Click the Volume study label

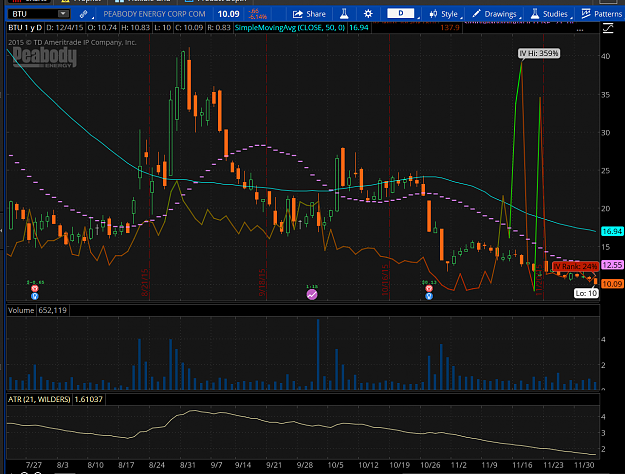point(21,310)
